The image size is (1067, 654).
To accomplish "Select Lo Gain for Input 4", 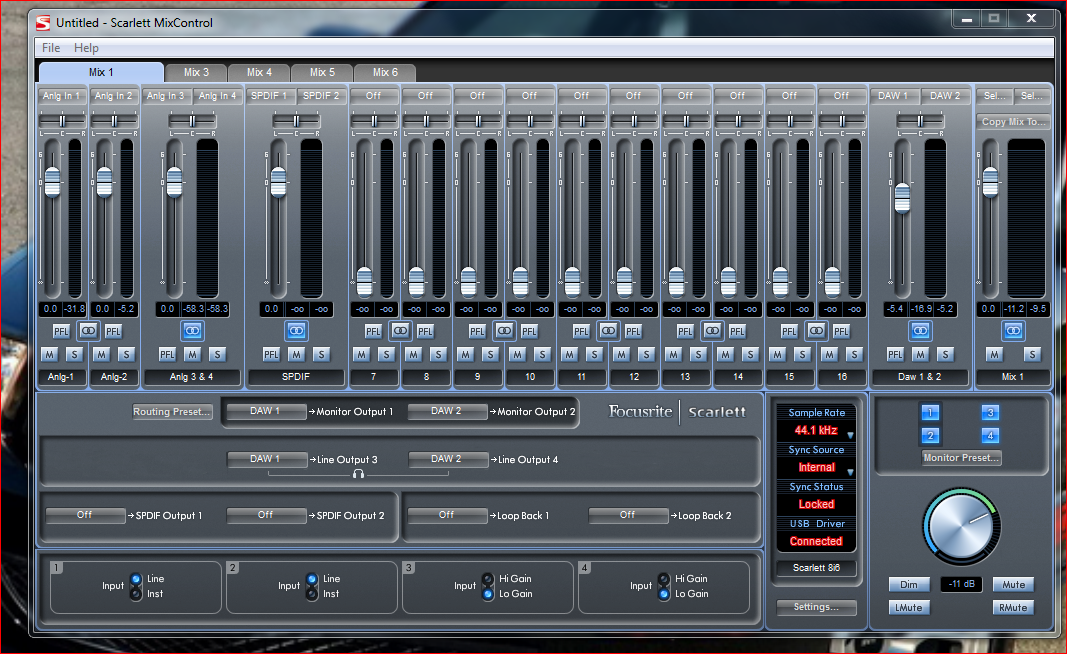I will click(x=664, y=594).
